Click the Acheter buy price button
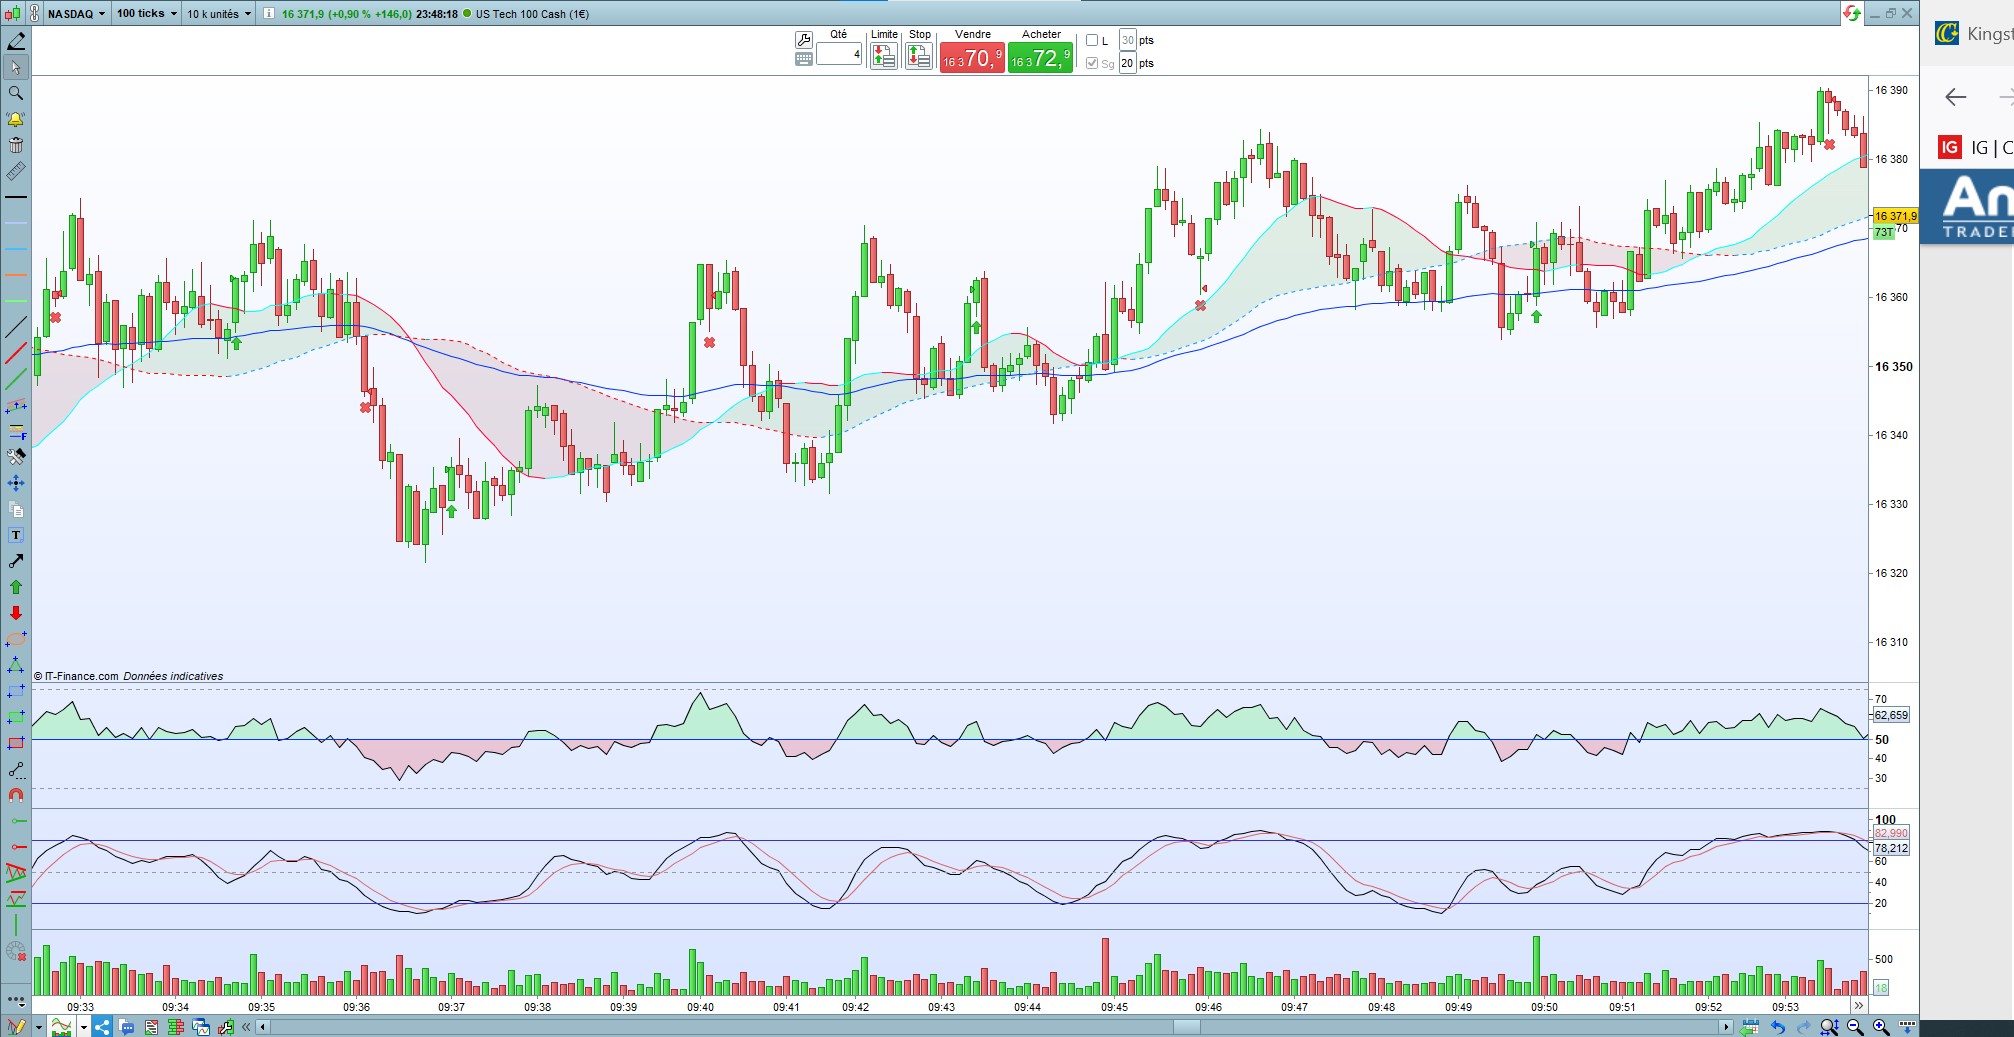The width and height of the screenshot is (2014, 1037). (1040, 59)
